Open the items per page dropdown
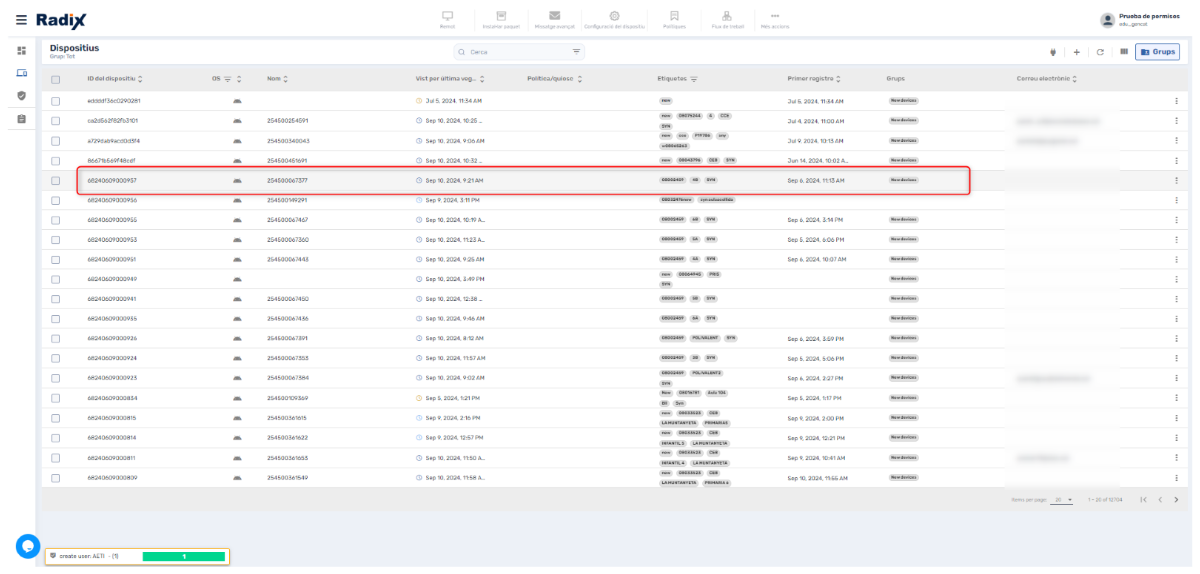 click(x=1060, y=499)
